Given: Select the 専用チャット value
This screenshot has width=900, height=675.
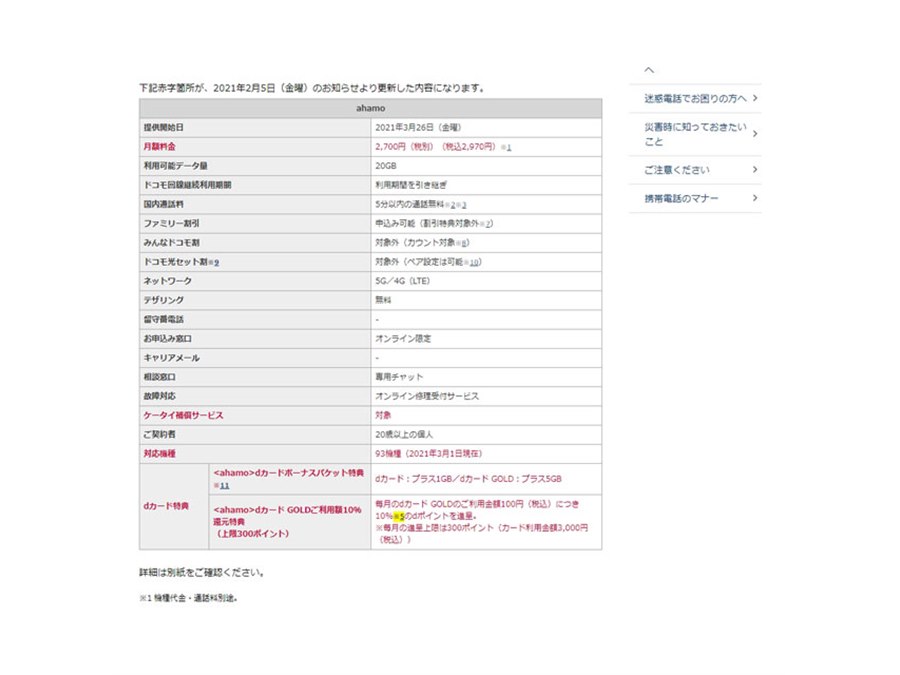Looking at the screenshot, I should pos(399,377).
